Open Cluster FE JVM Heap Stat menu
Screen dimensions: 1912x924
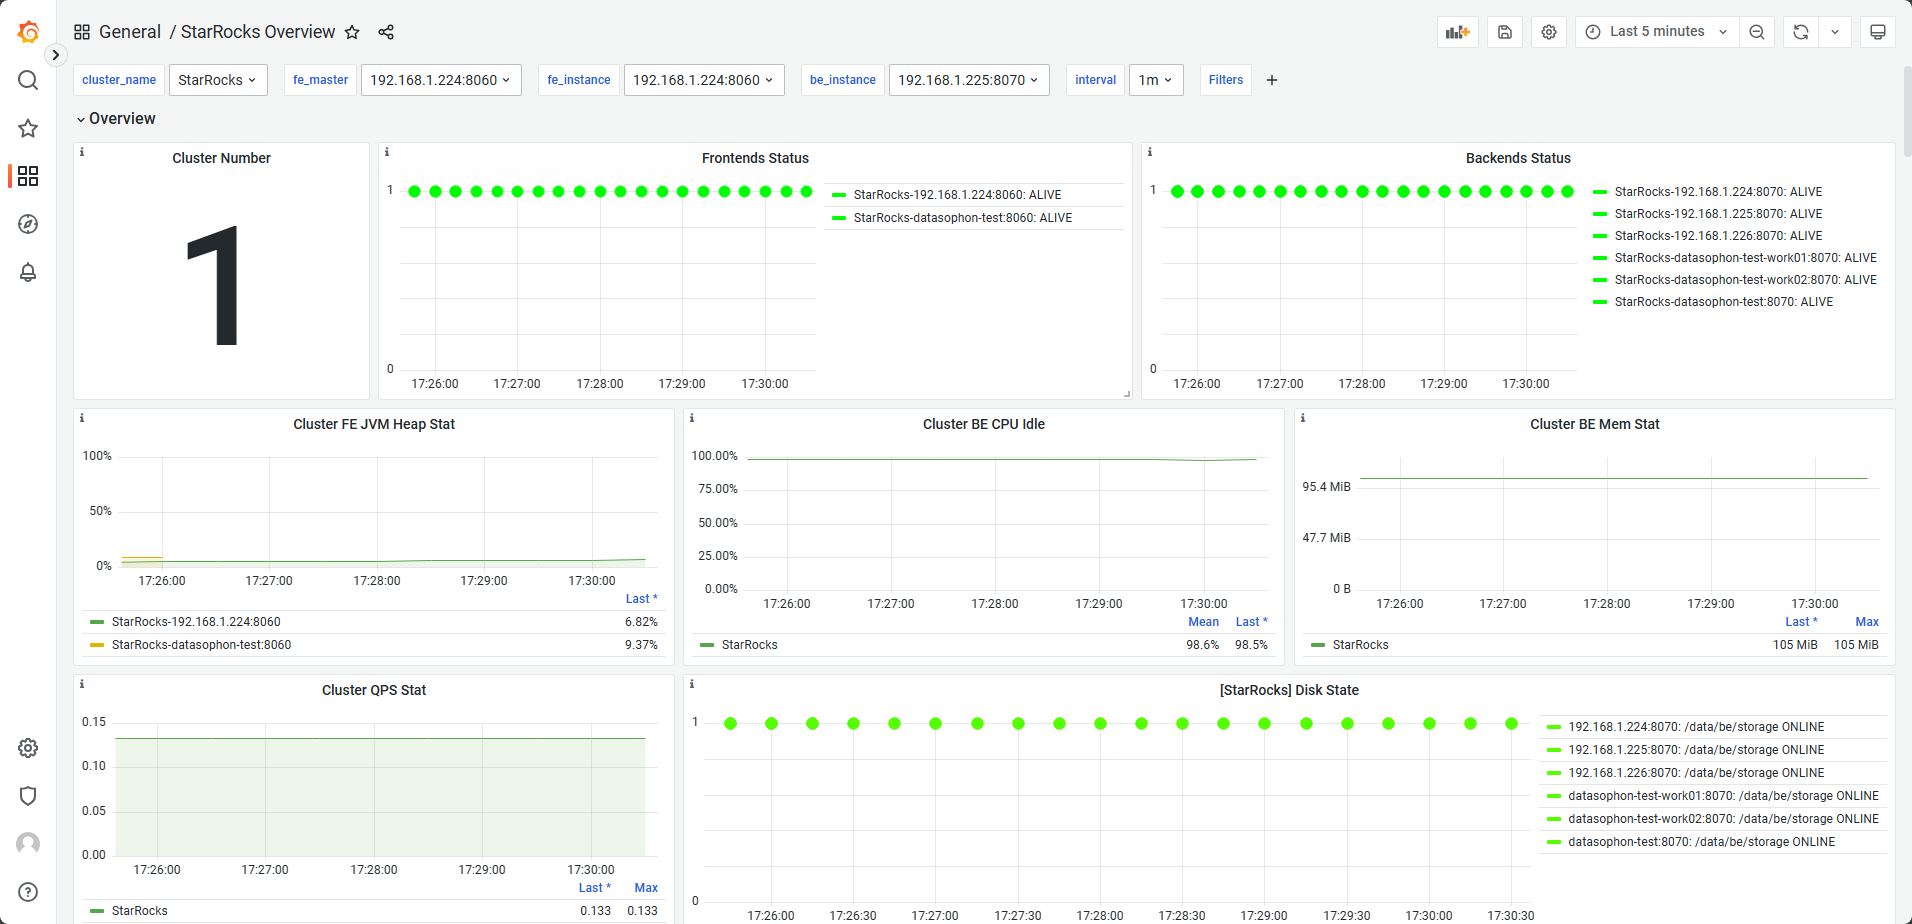click(x=374, y=424)
